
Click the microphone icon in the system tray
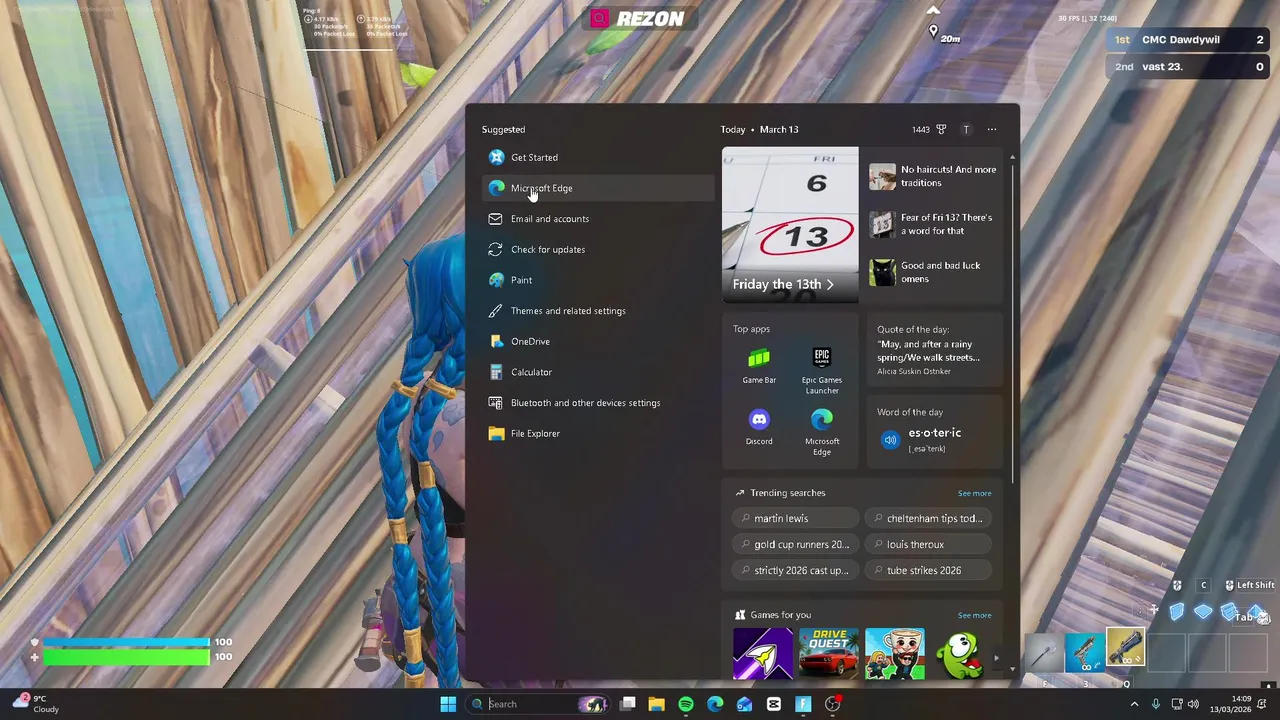tap(1156, 704)
